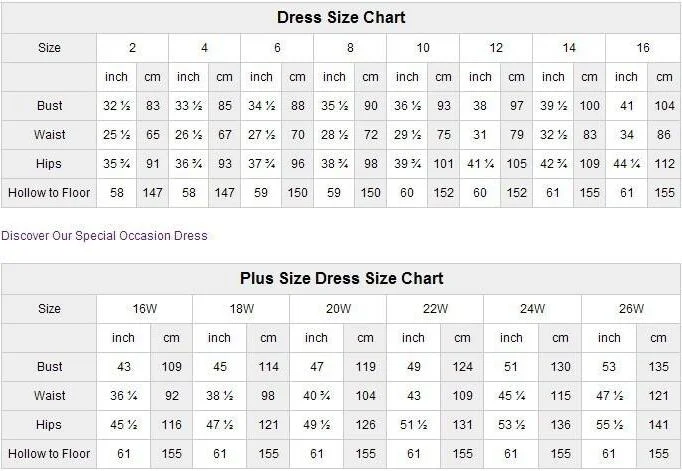This screenshot has width=682, height=471.
Task: Select the 20W column header
Action: click(x=339, y=309)
